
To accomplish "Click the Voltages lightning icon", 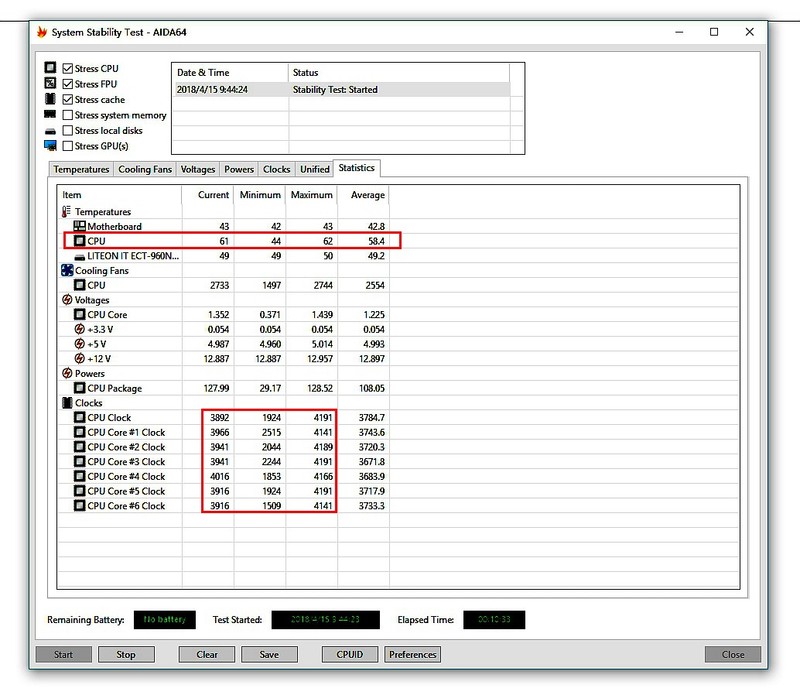I will [x=67, y=300].
